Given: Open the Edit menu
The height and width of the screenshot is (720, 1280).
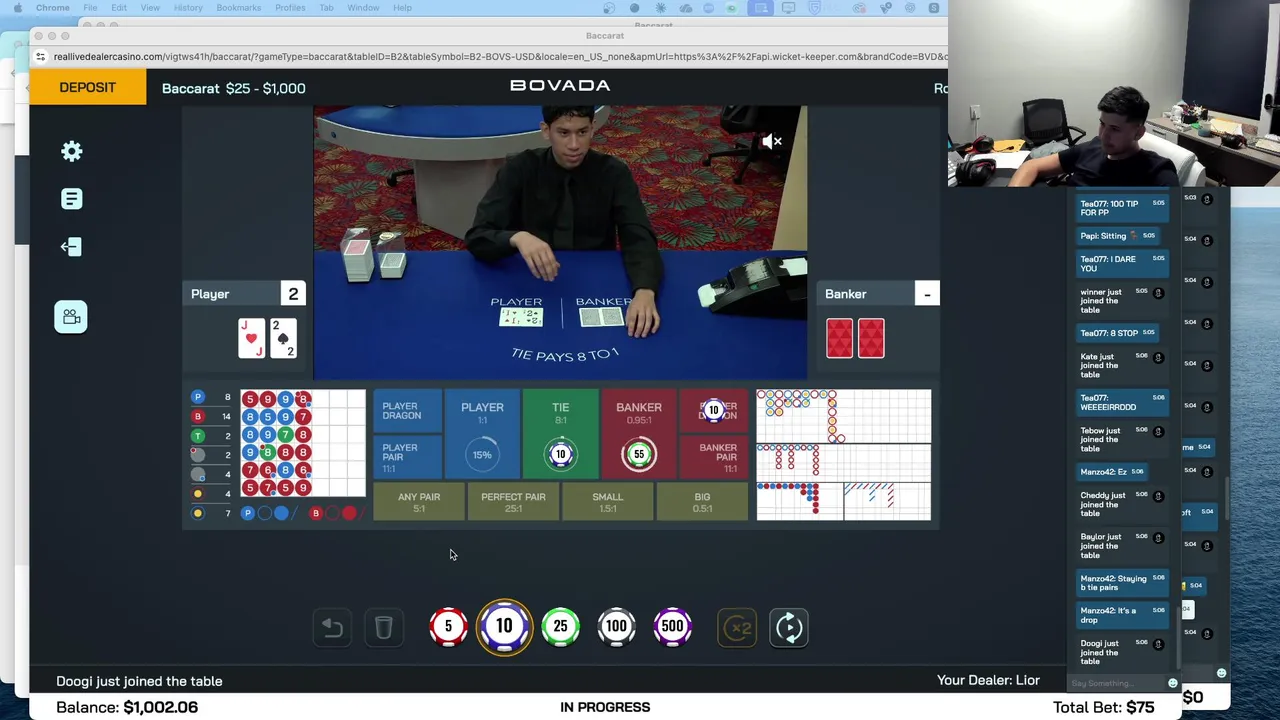Looking at the screenshot, I should [119, 8].
